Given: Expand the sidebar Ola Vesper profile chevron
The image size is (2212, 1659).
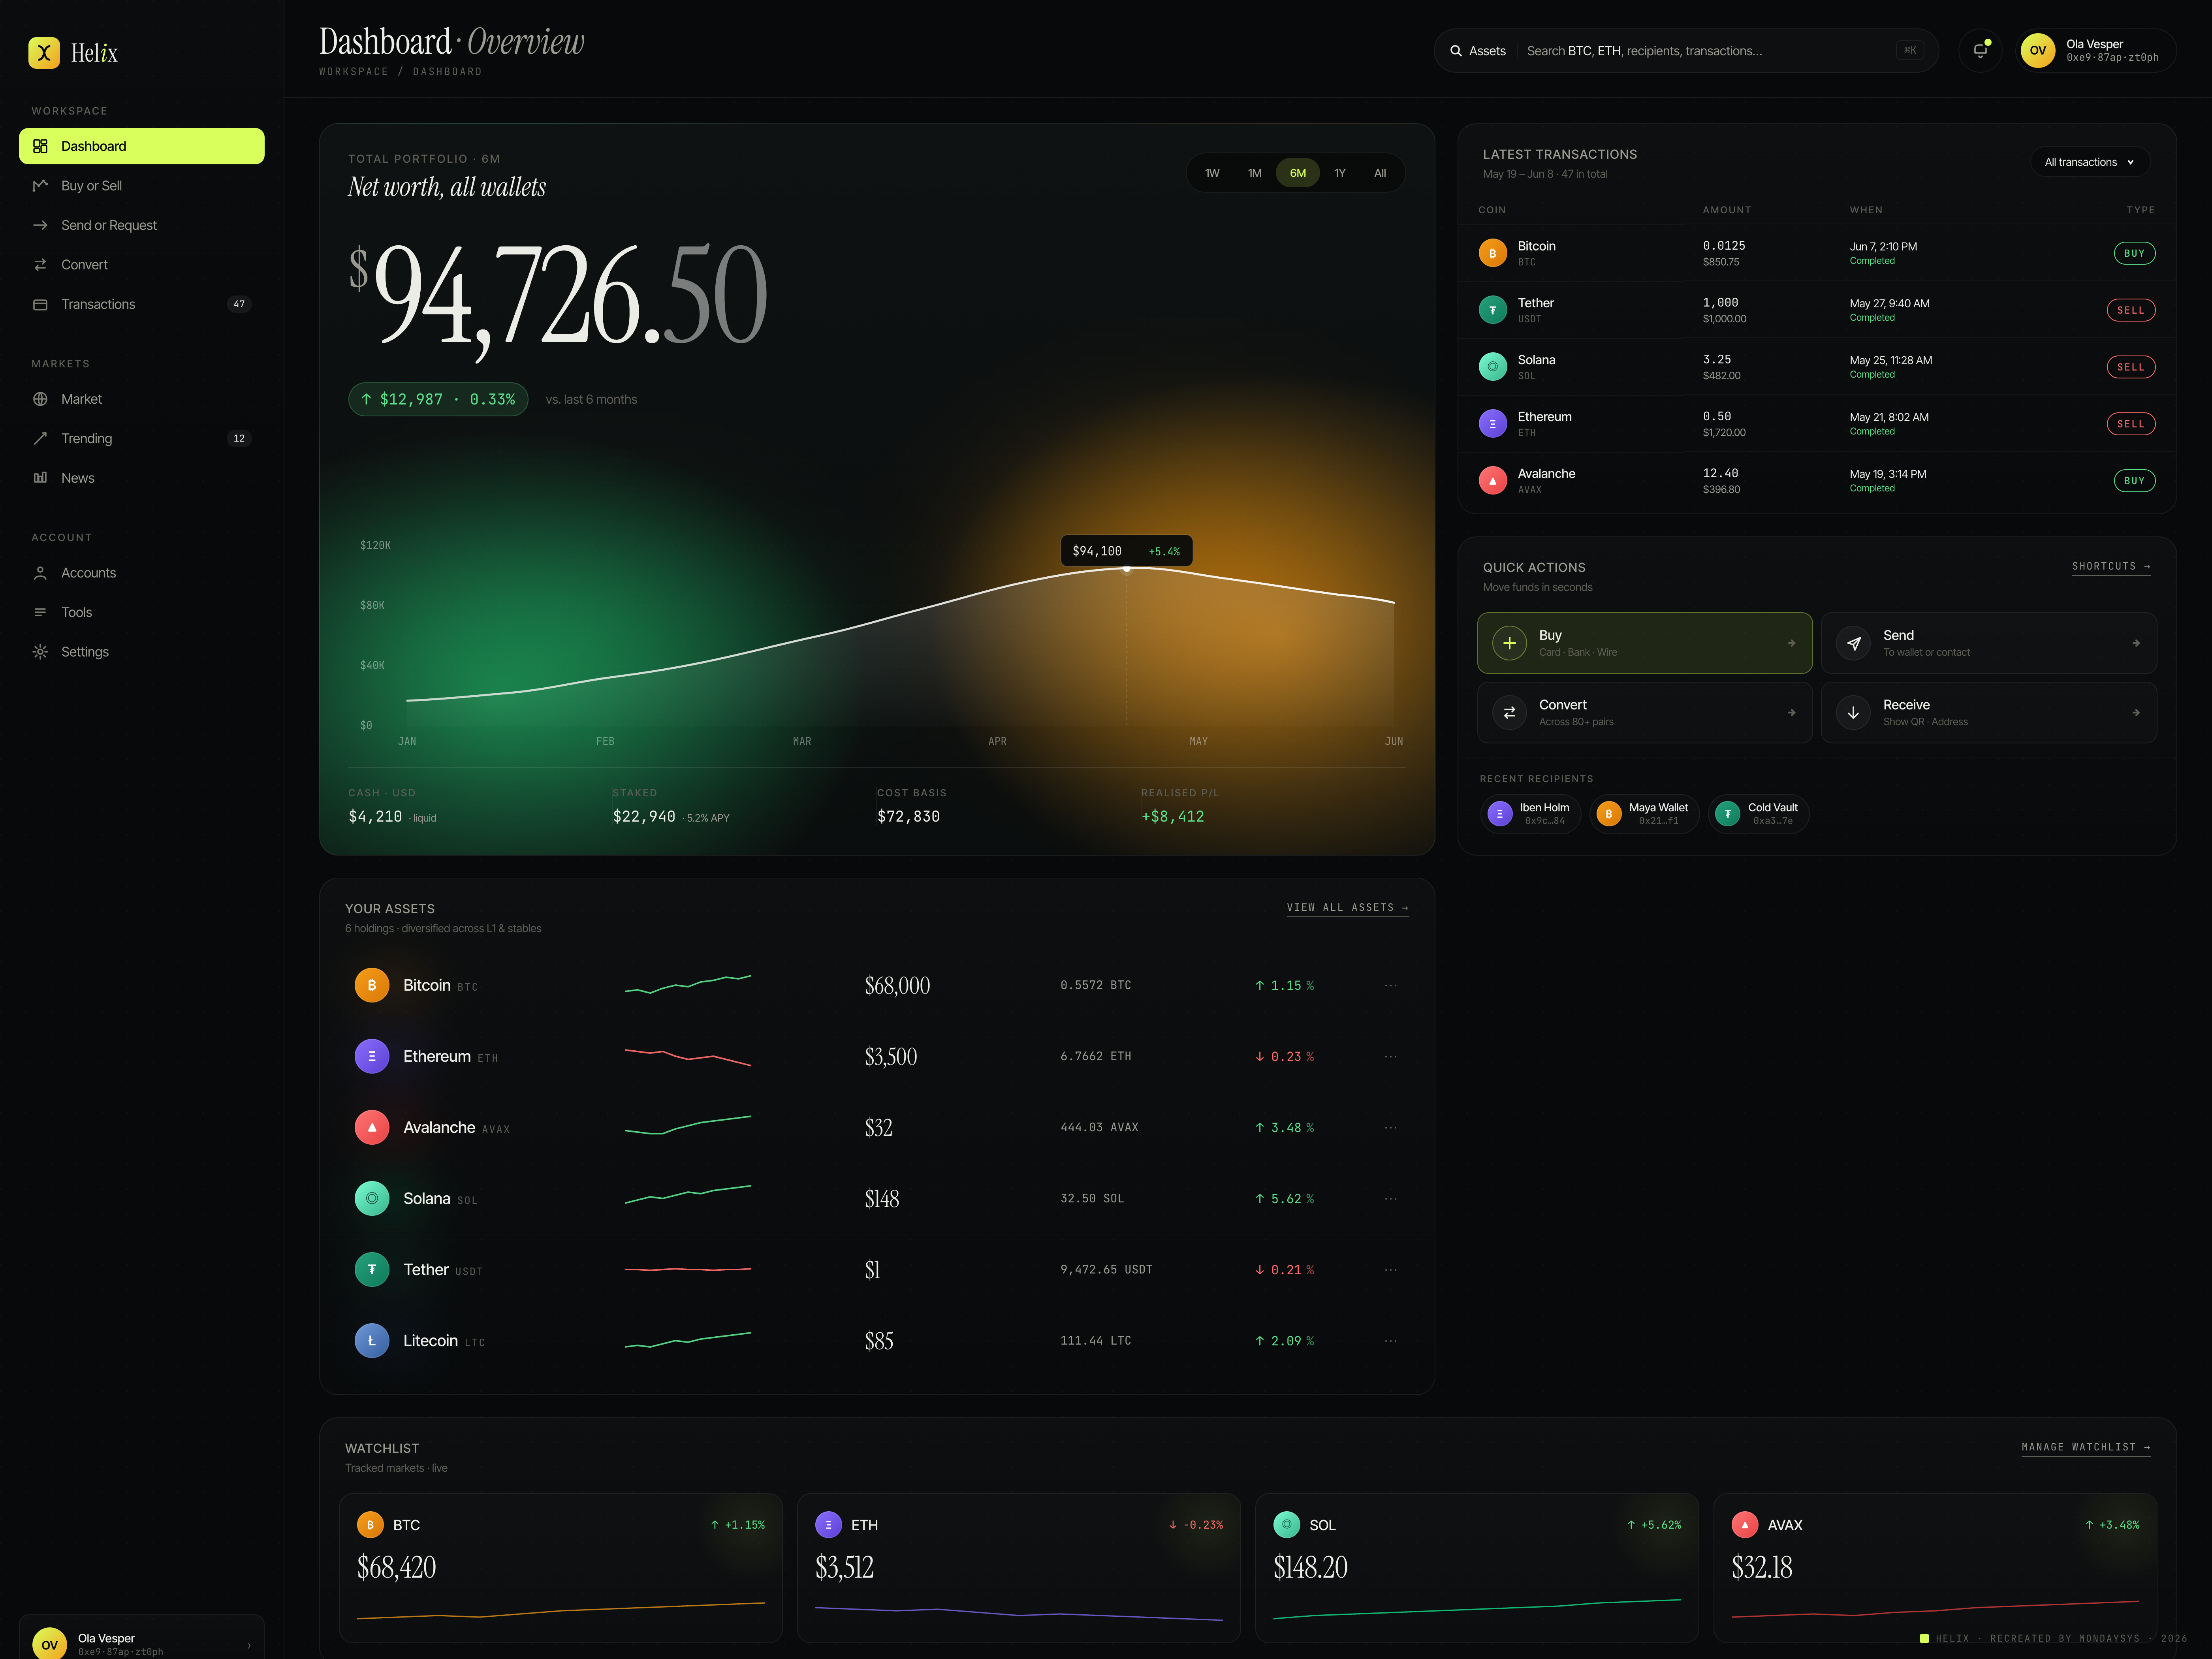Looking at the screenshot, I should pos(249,1645).
